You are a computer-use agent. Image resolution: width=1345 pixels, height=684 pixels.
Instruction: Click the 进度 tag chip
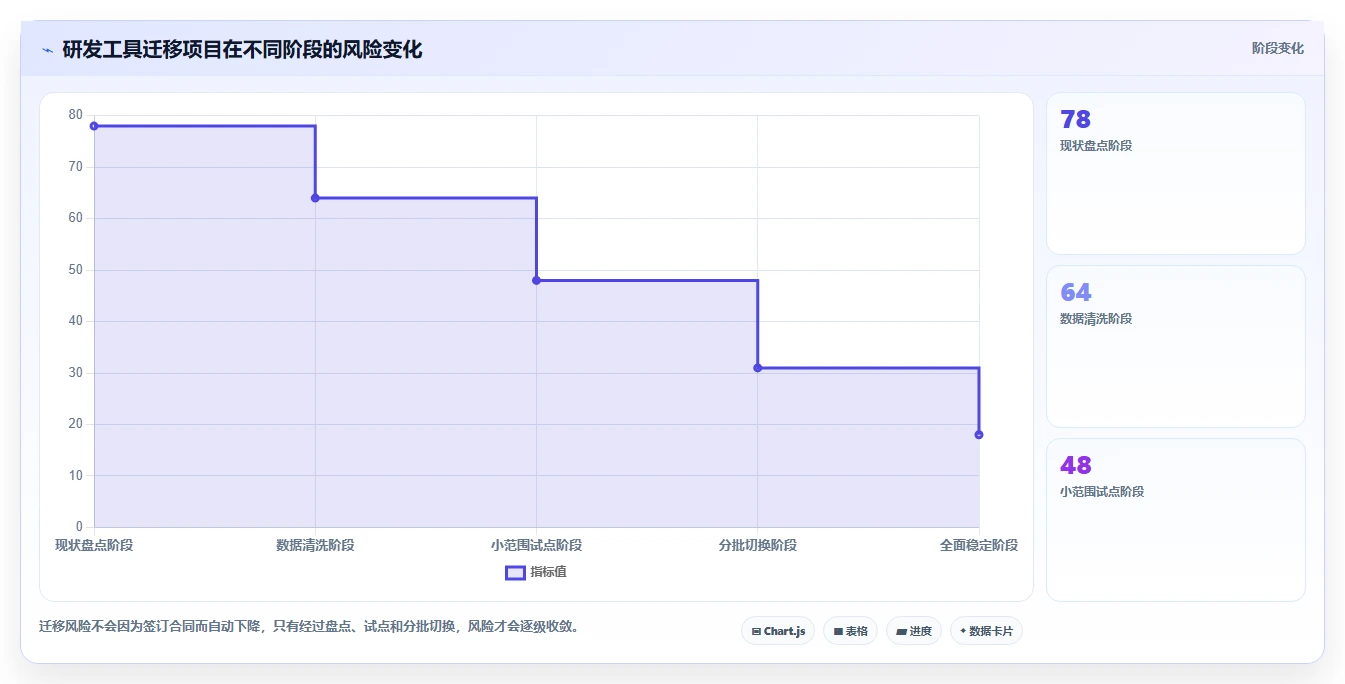coord(914,631)
